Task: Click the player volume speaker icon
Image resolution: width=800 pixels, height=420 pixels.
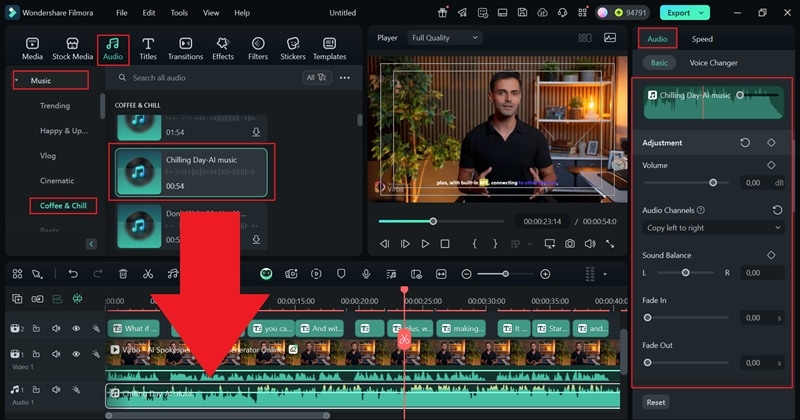Action: pyautogui.click(x=590, y=244)
